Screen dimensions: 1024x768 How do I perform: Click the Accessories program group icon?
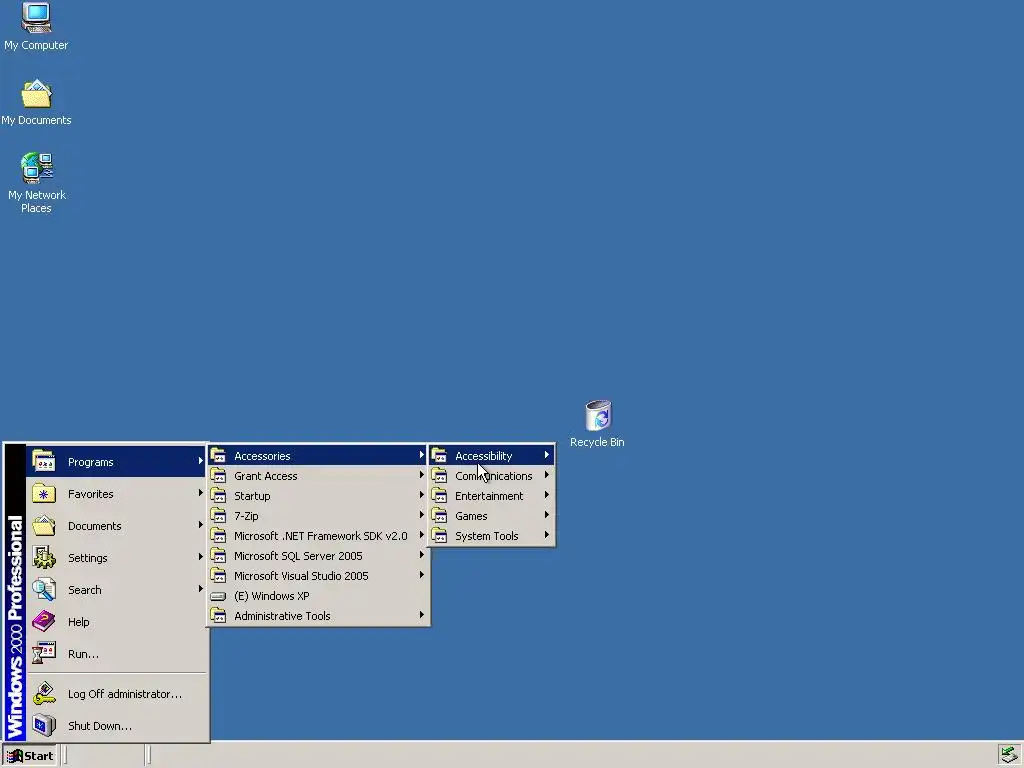[x=218, y=455]
